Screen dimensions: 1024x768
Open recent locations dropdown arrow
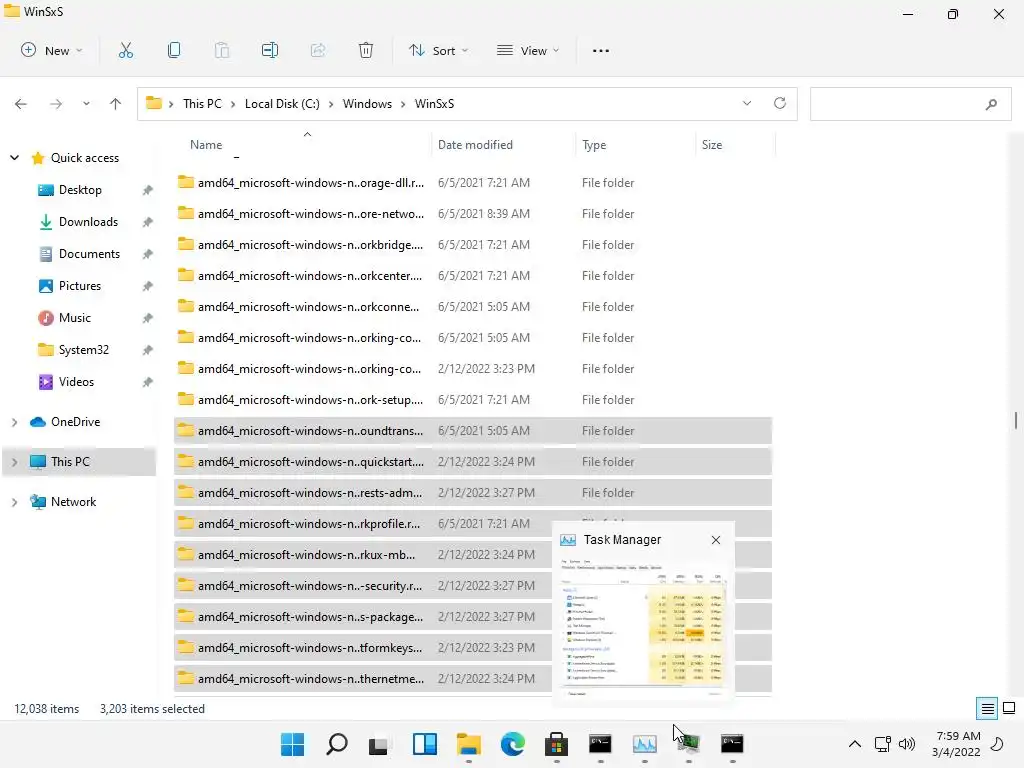[x=86, y=104]
